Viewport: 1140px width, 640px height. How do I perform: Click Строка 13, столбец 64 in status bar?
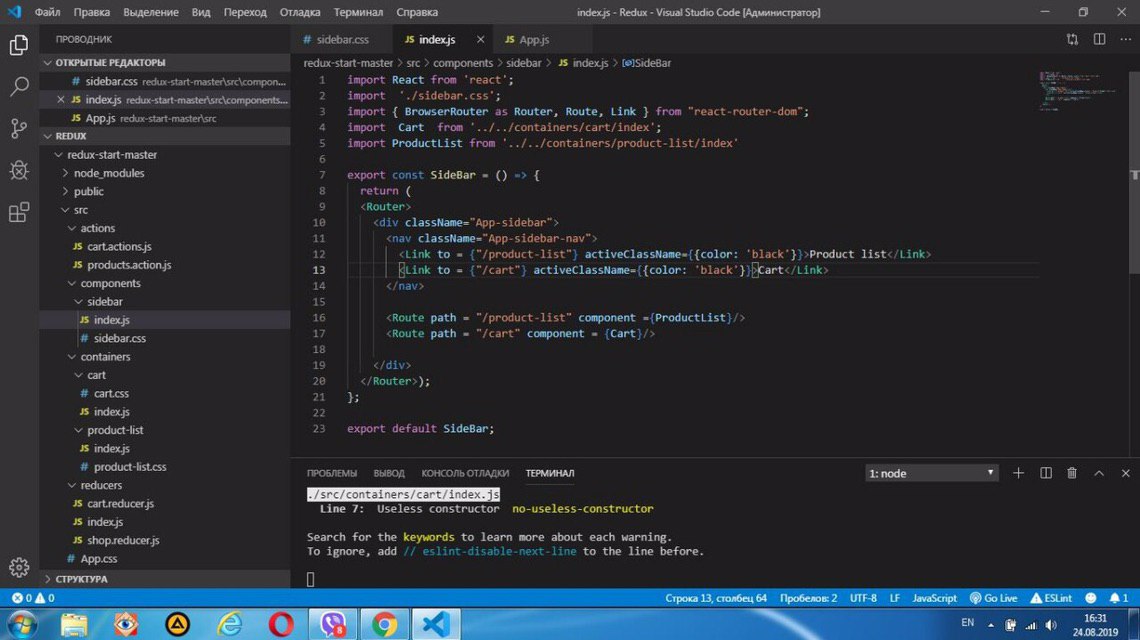(x=715, y=598)
